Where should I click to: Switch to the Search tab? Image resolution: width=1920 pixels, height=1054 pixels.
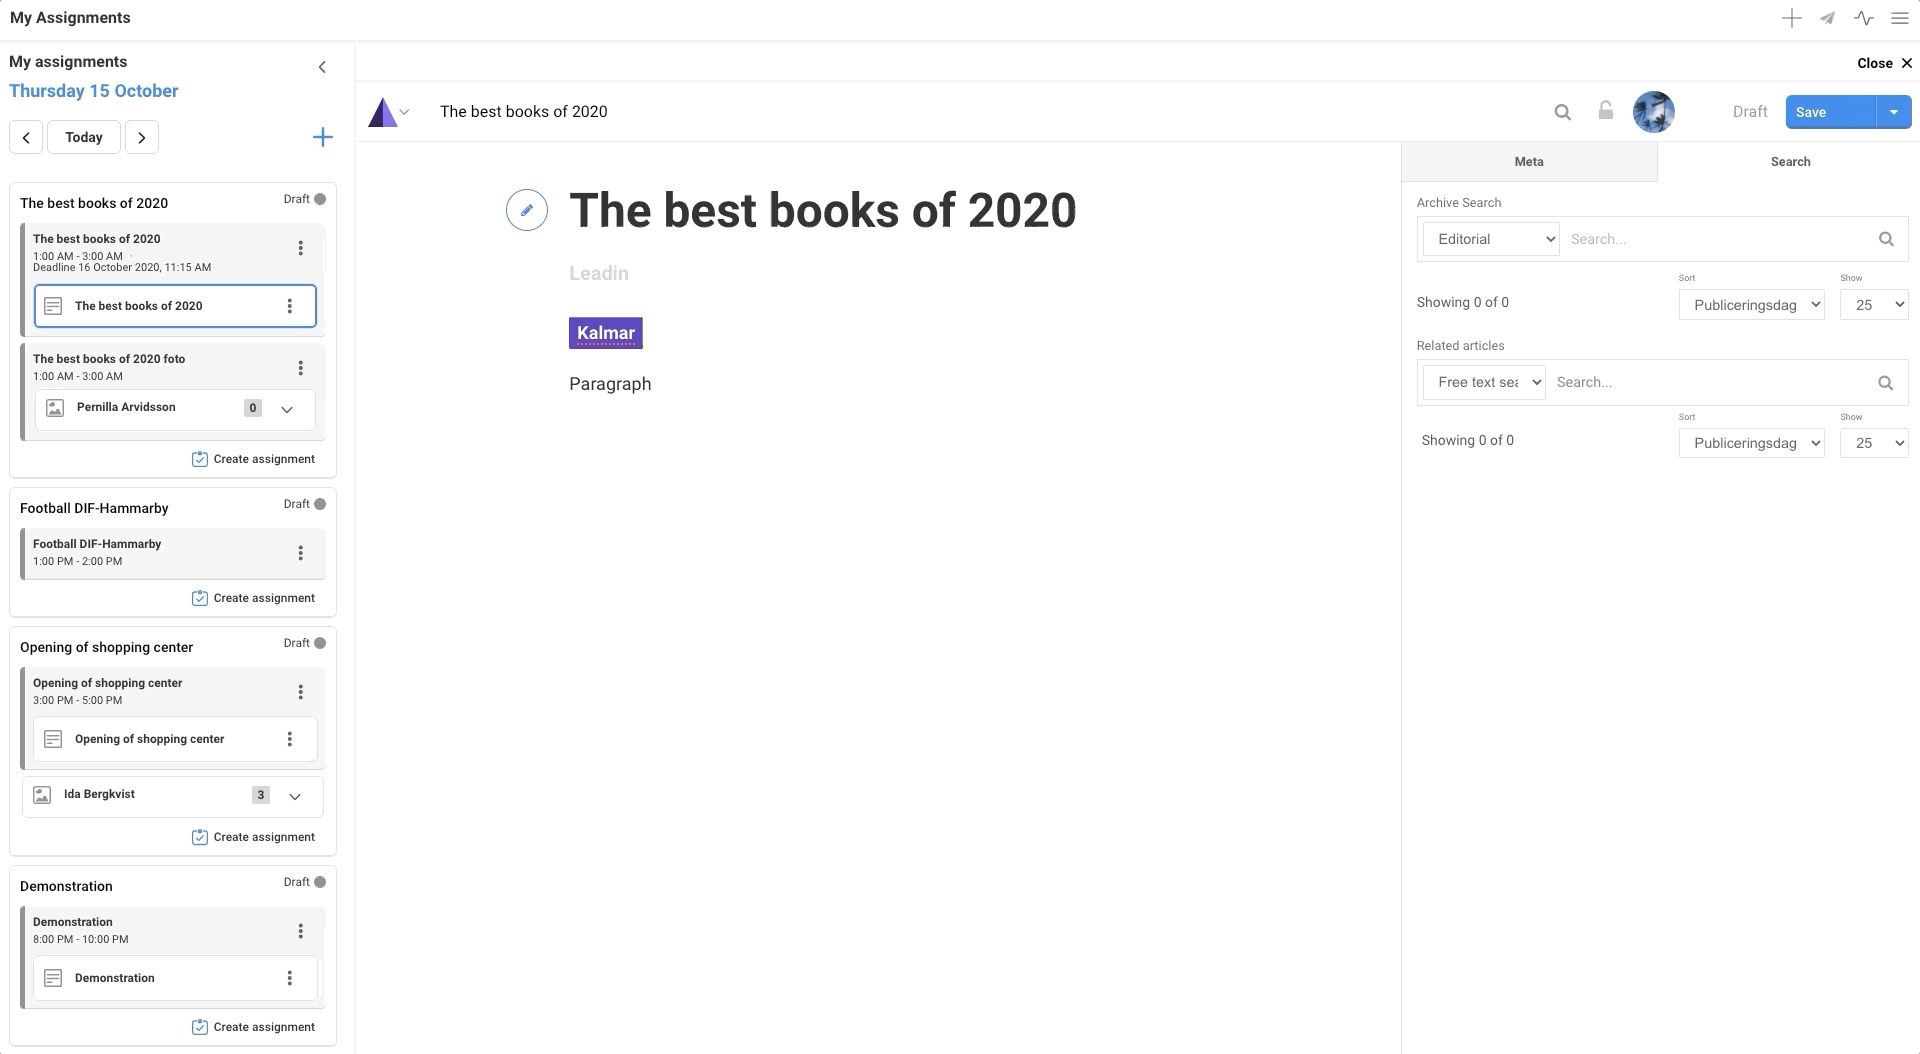[x=1789, y=162]
